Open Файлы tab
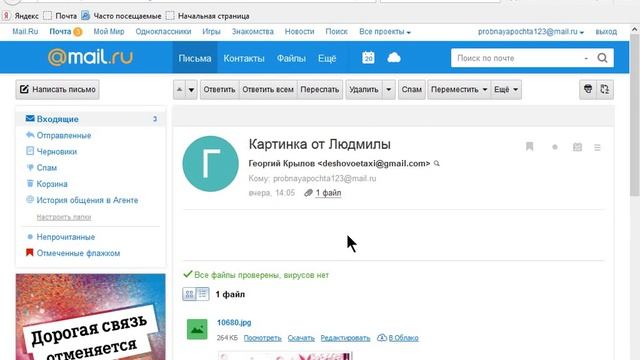This screenshot has width=640, height=360. click(x=291, y=58)
